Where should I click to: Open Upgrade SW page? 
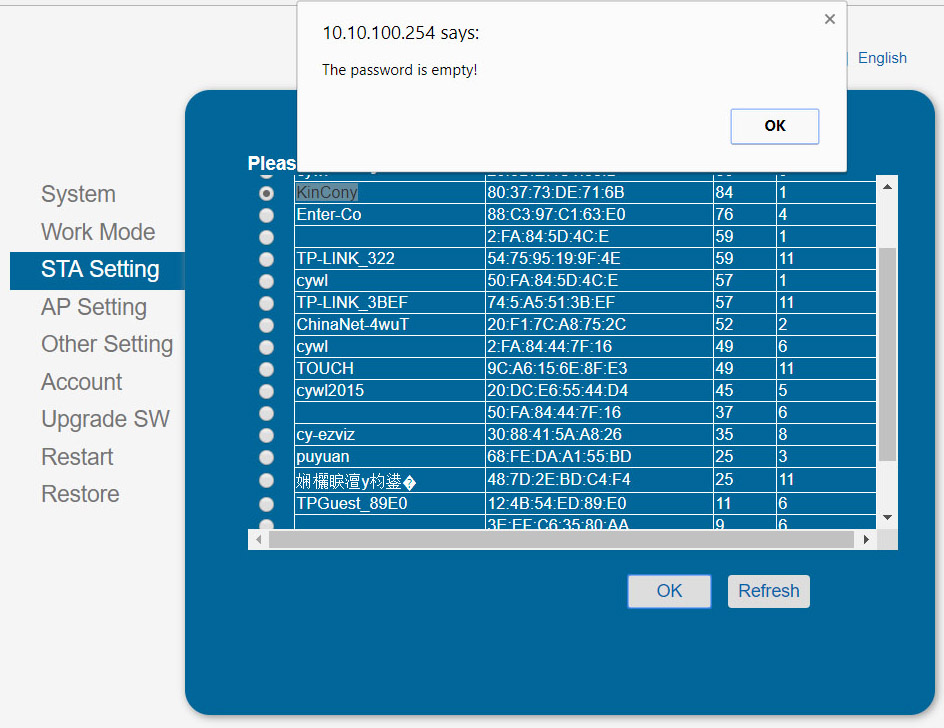tap(105, 419)
